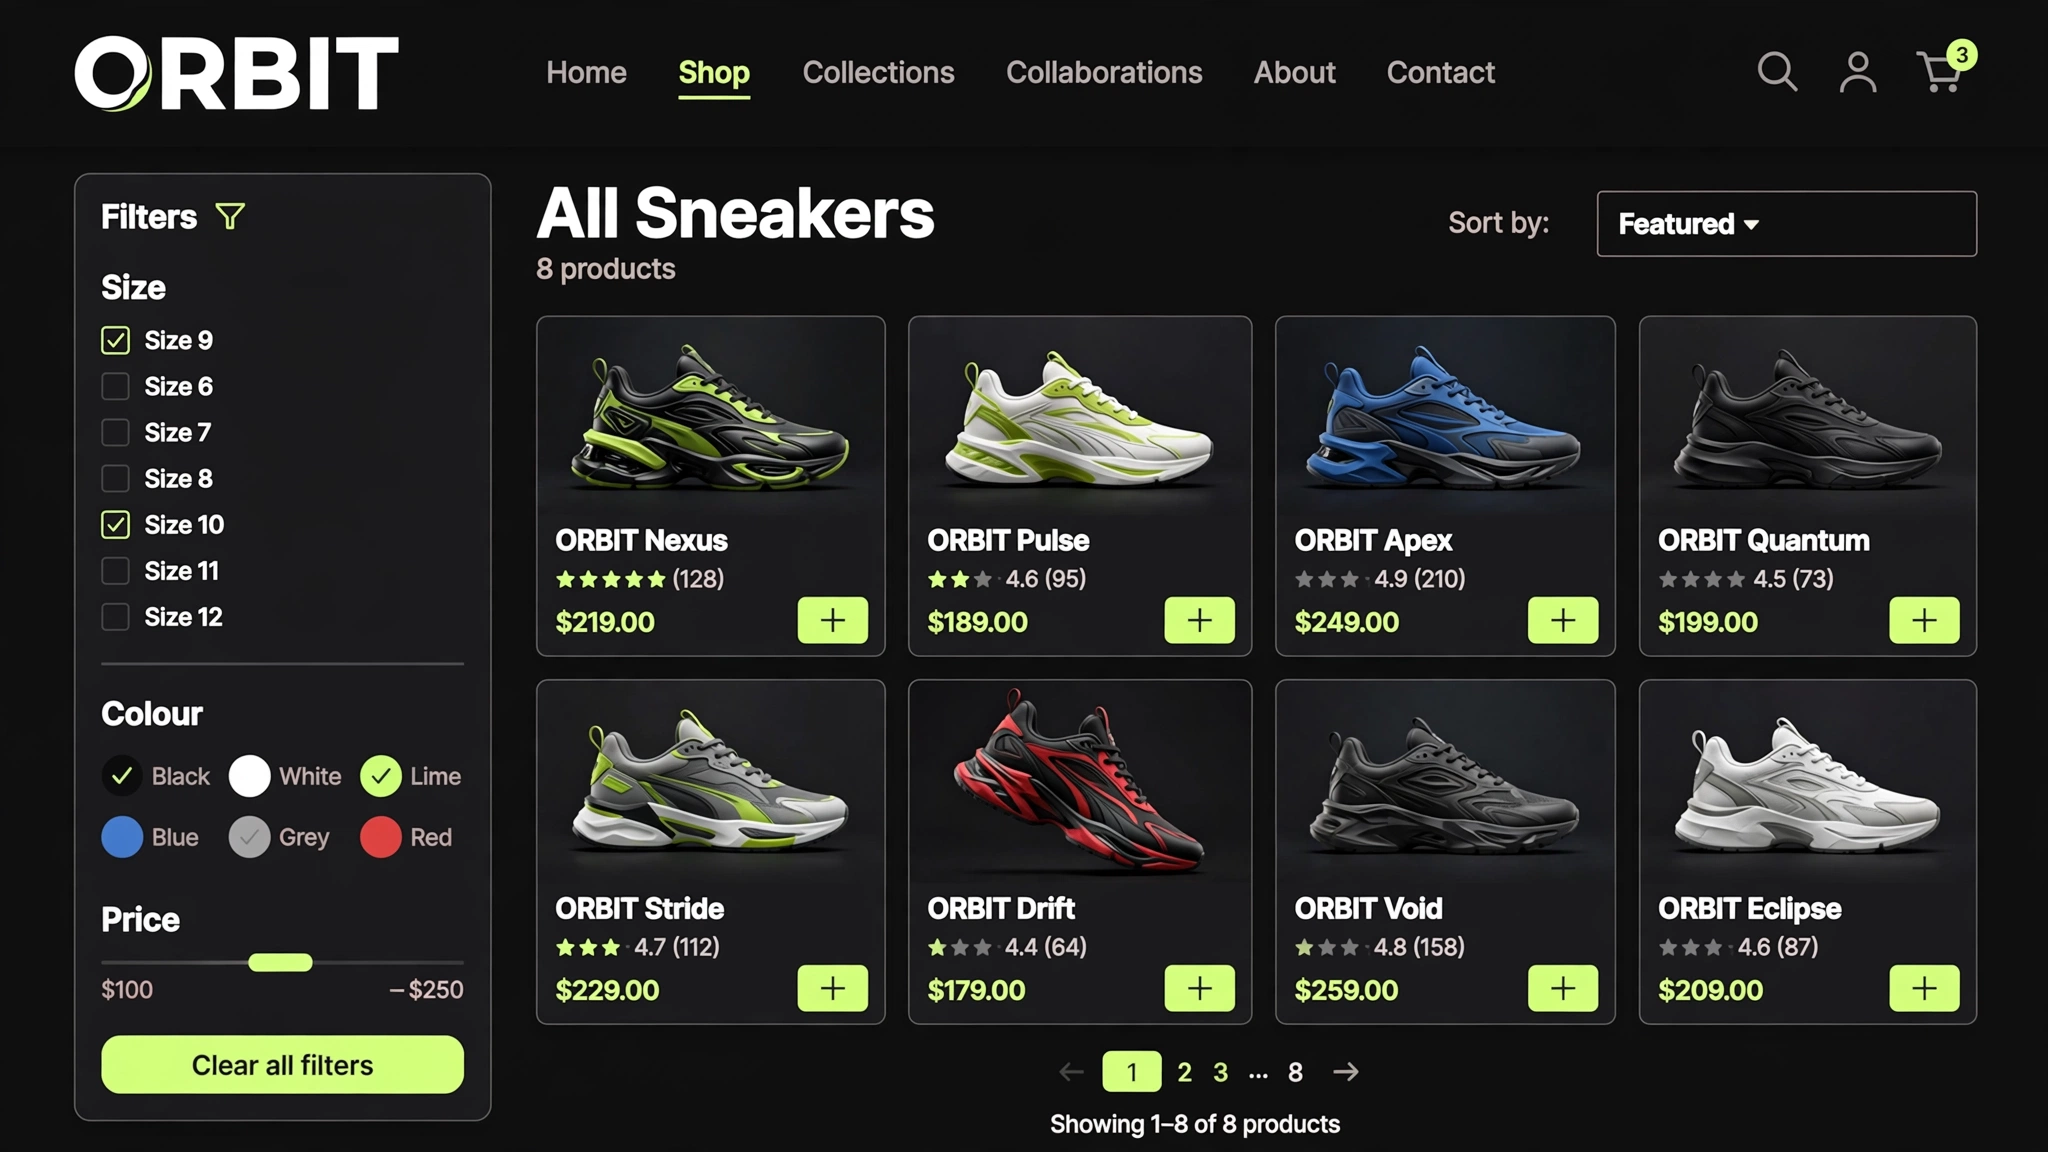Check the Size 12 checkbox
2048x1152 pixels.
click(115, 616)
